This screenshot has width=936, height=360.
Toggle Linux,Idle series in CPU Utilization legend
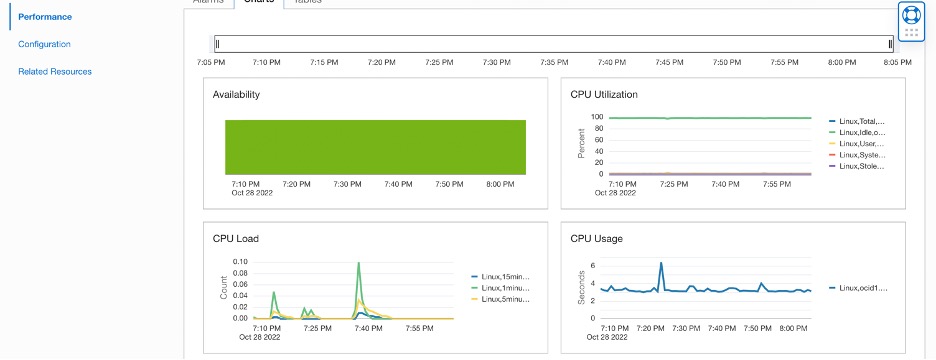pos(857,133)
